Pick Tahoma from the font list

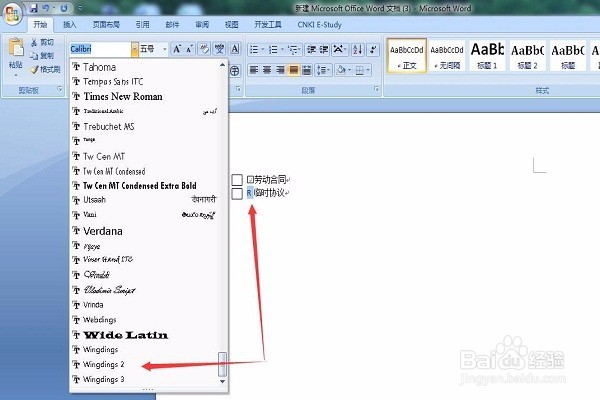pos(144,67)
